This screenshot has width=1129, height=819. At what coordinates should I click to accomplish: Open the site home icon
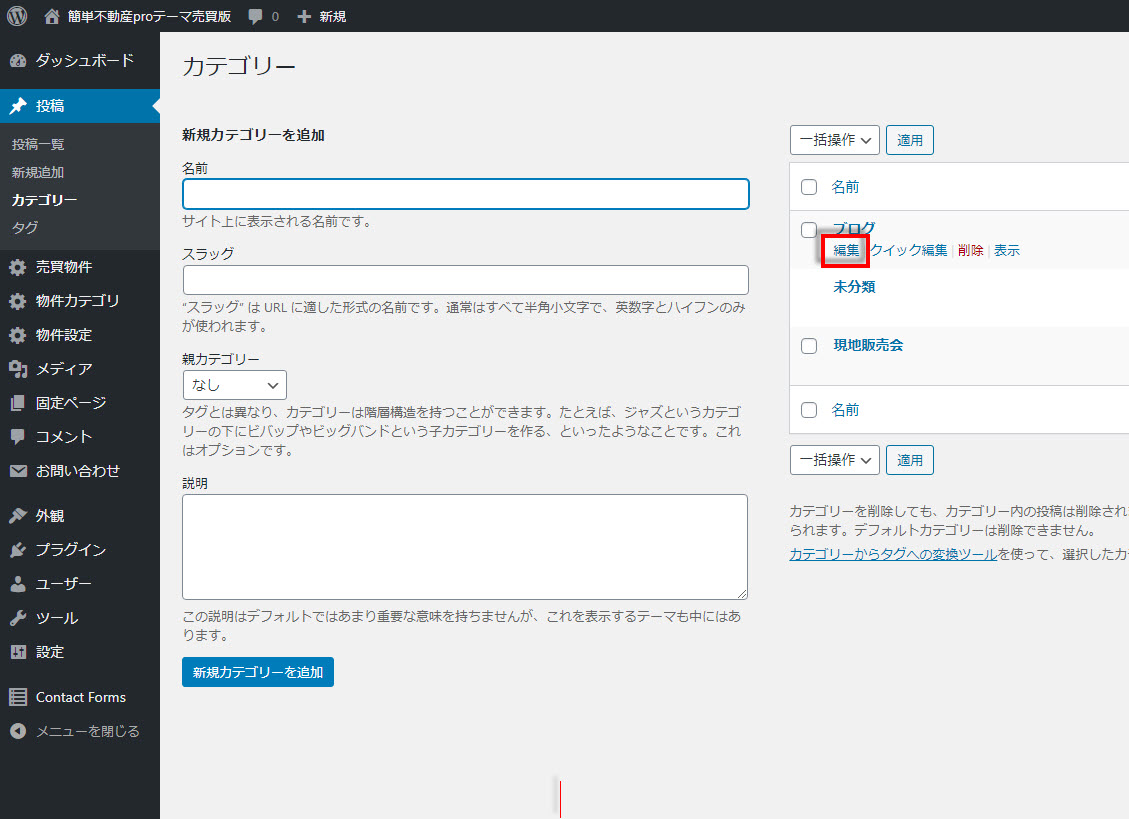(x=53, y=16)
